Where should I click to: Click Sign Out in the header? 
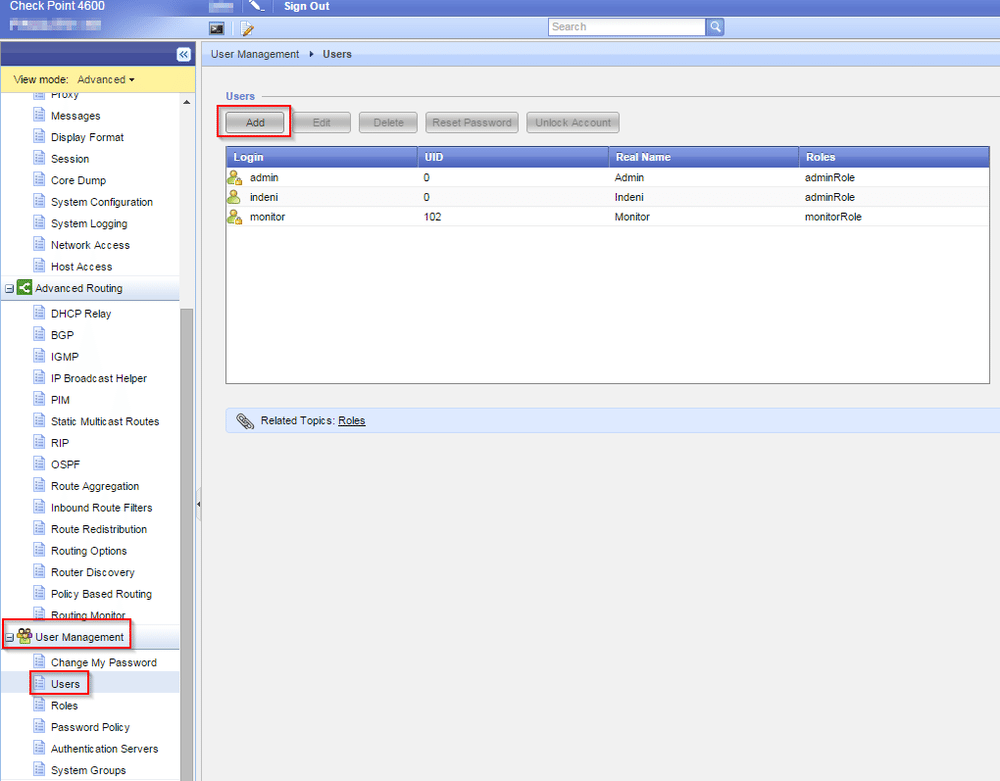[x=306, y=7]
